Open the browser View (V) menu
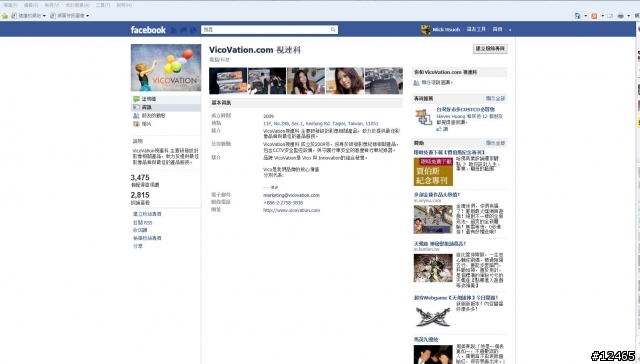This screenshot has height=364, width=640. (52, 5)
